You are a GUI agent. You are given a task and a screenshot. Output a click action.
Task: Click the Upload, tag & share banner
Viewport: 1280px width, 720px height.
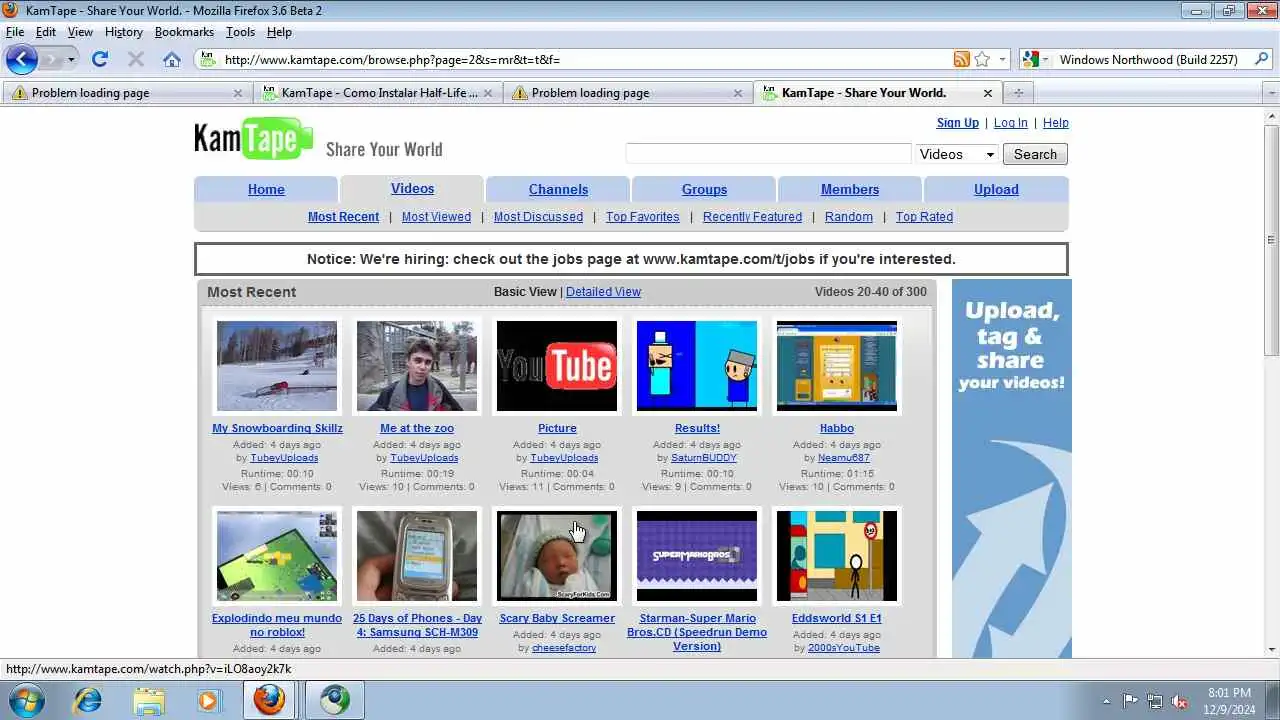(1011, 468)
